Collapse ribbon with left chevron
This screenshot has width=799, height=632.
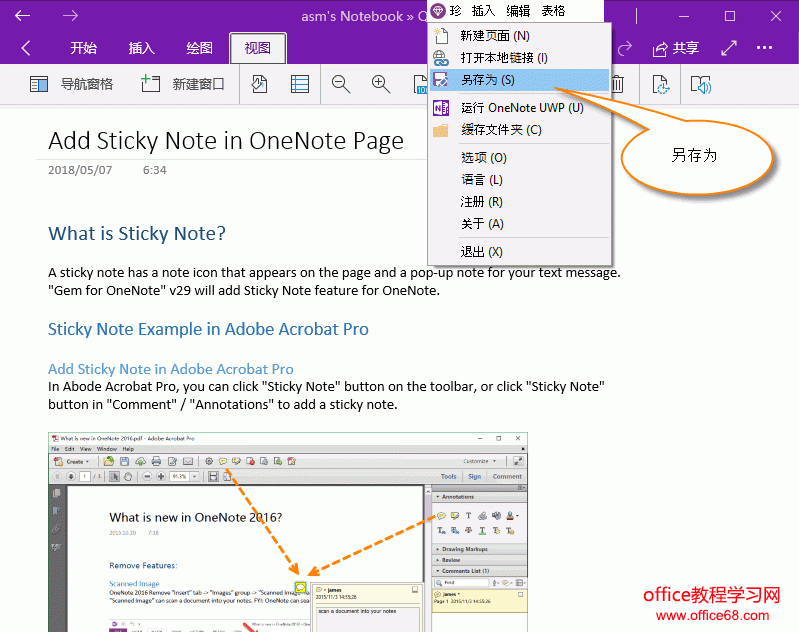[26, 48]
